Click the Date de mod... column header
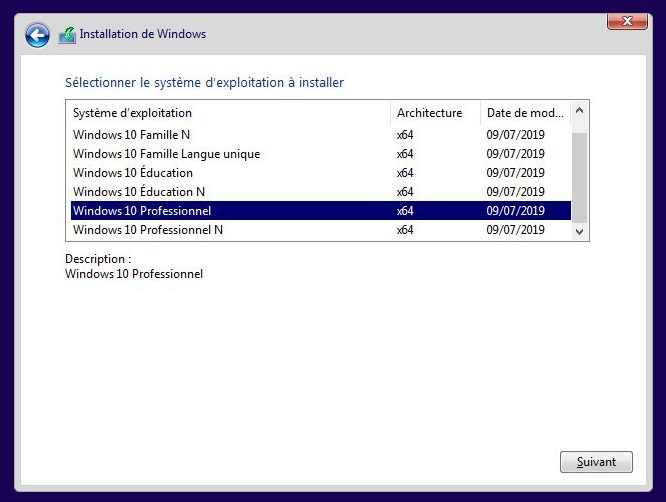 pos(524,113)
